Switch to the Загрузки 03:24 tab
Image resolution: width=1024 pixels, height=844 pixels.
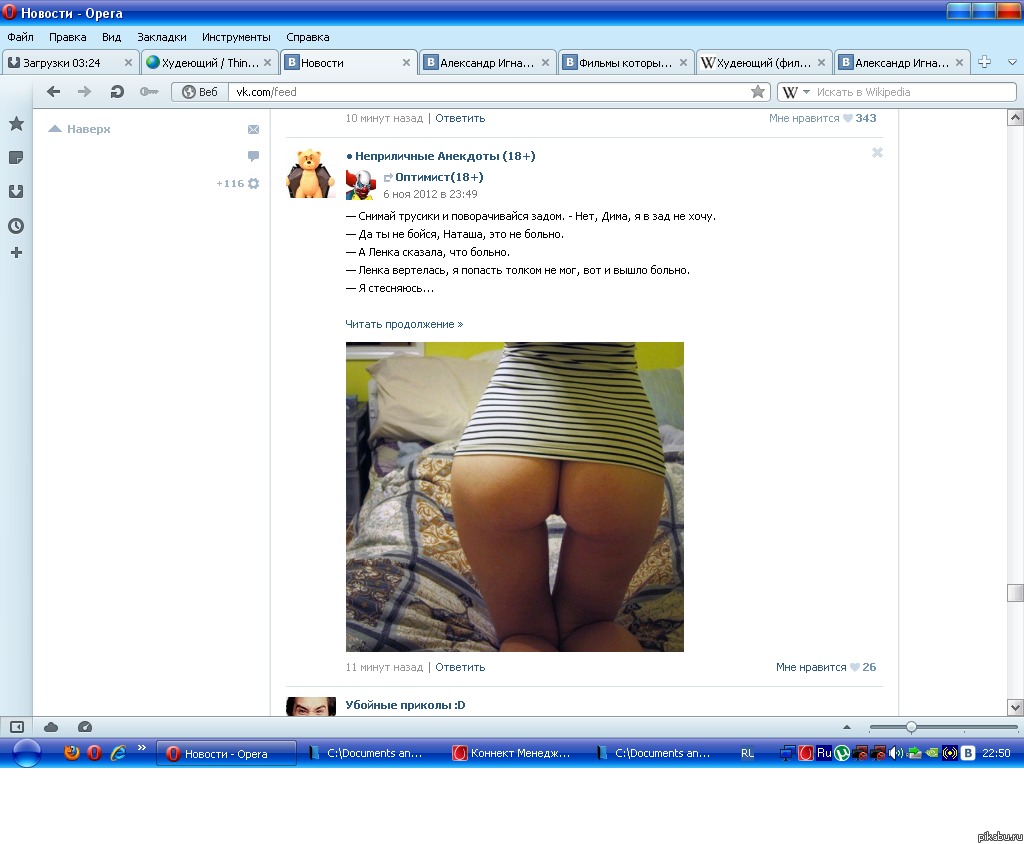point(68,62)
